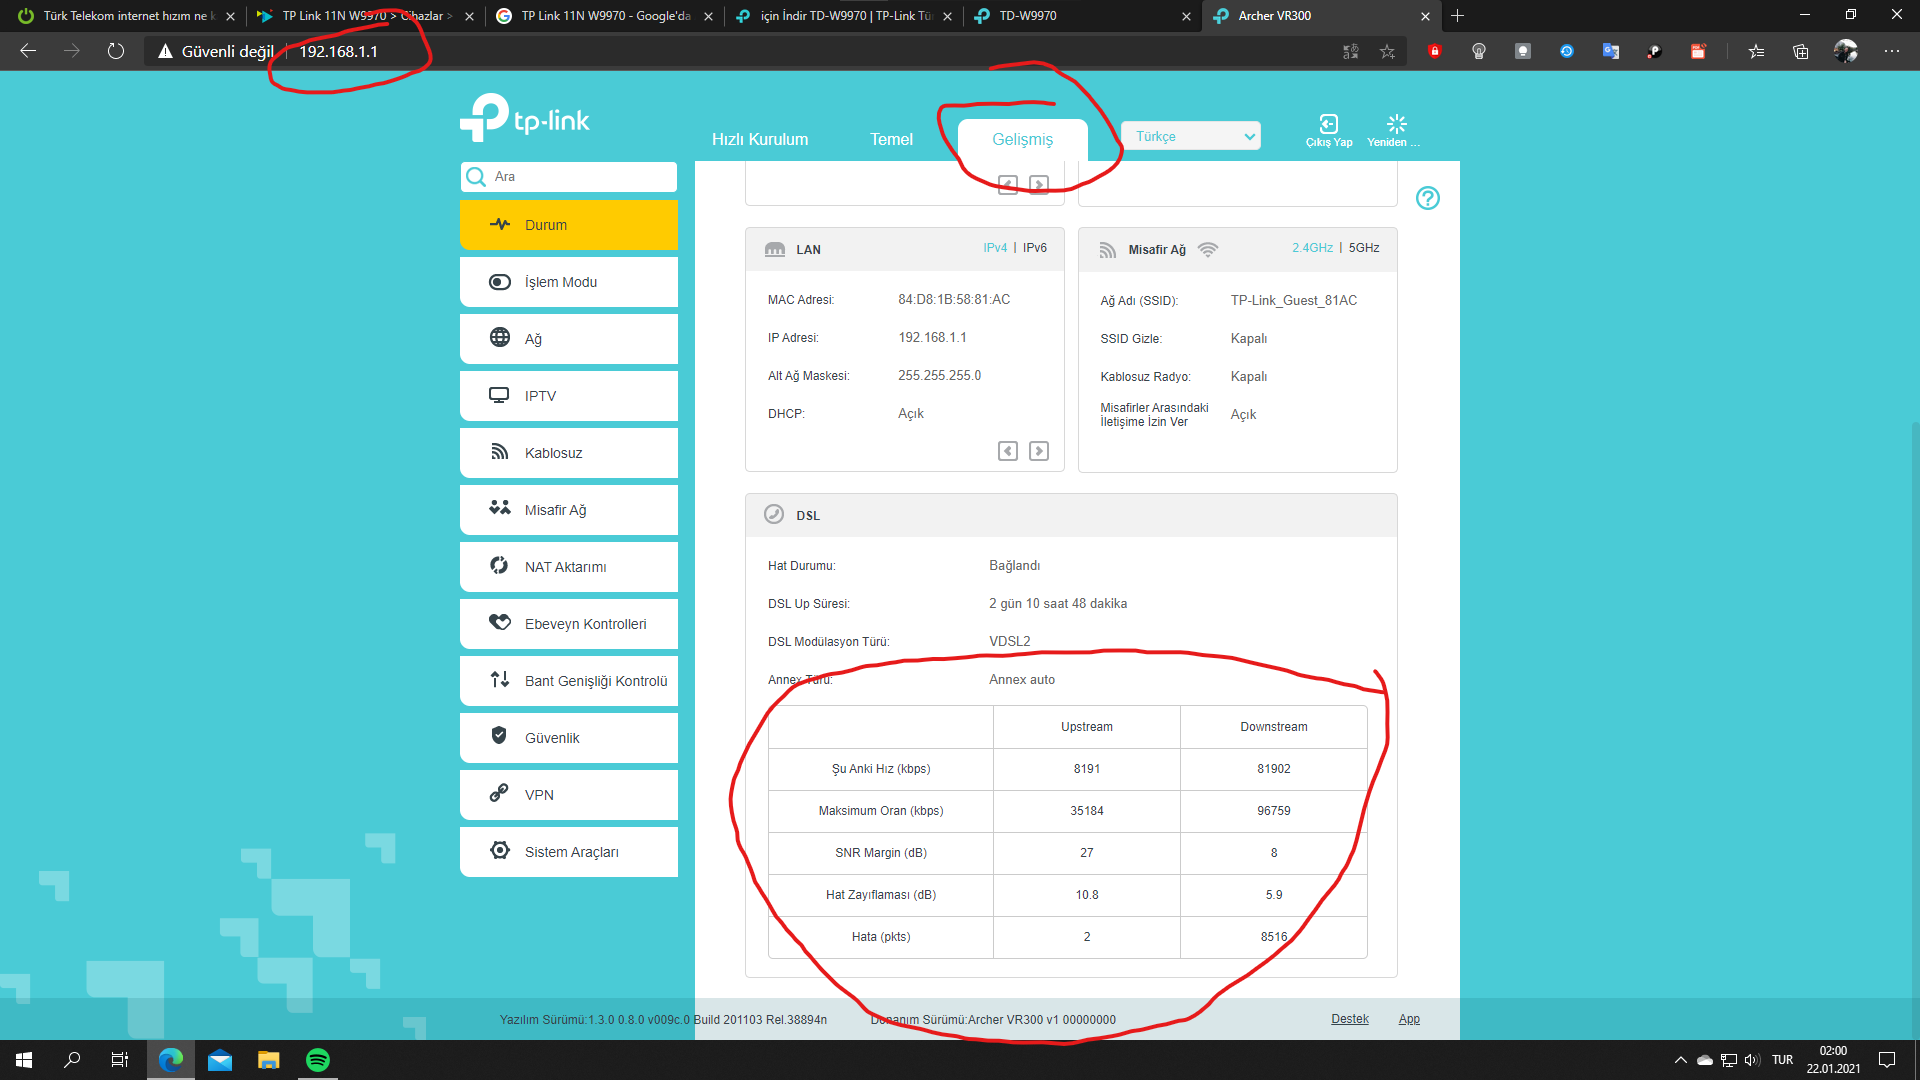The height and width of the screenshot is (1080, 1920).
Task: Click the browser favorites star icon
Action: (x=1387, y=51)
